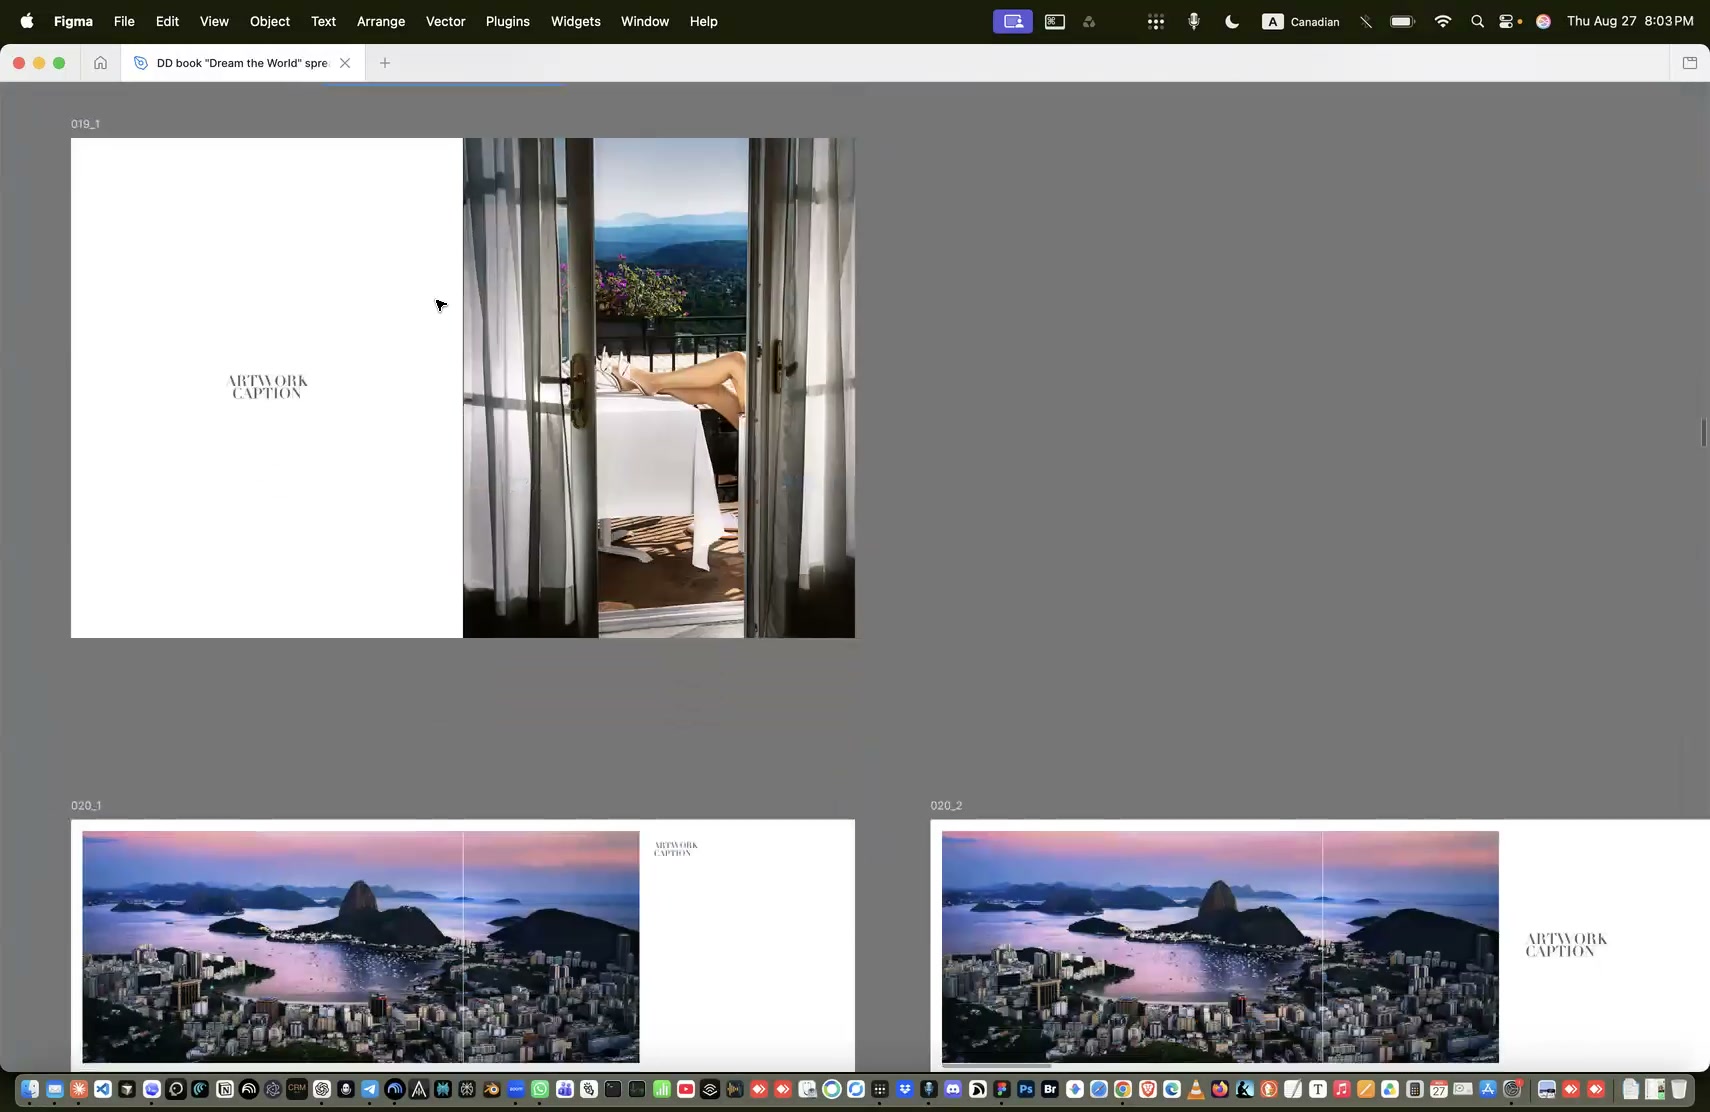Select ARTWORK CAPTION text in frame 019_1
Image resolution: width=1710 pixels, height=1112 pixels.
(x=268, y=387)
